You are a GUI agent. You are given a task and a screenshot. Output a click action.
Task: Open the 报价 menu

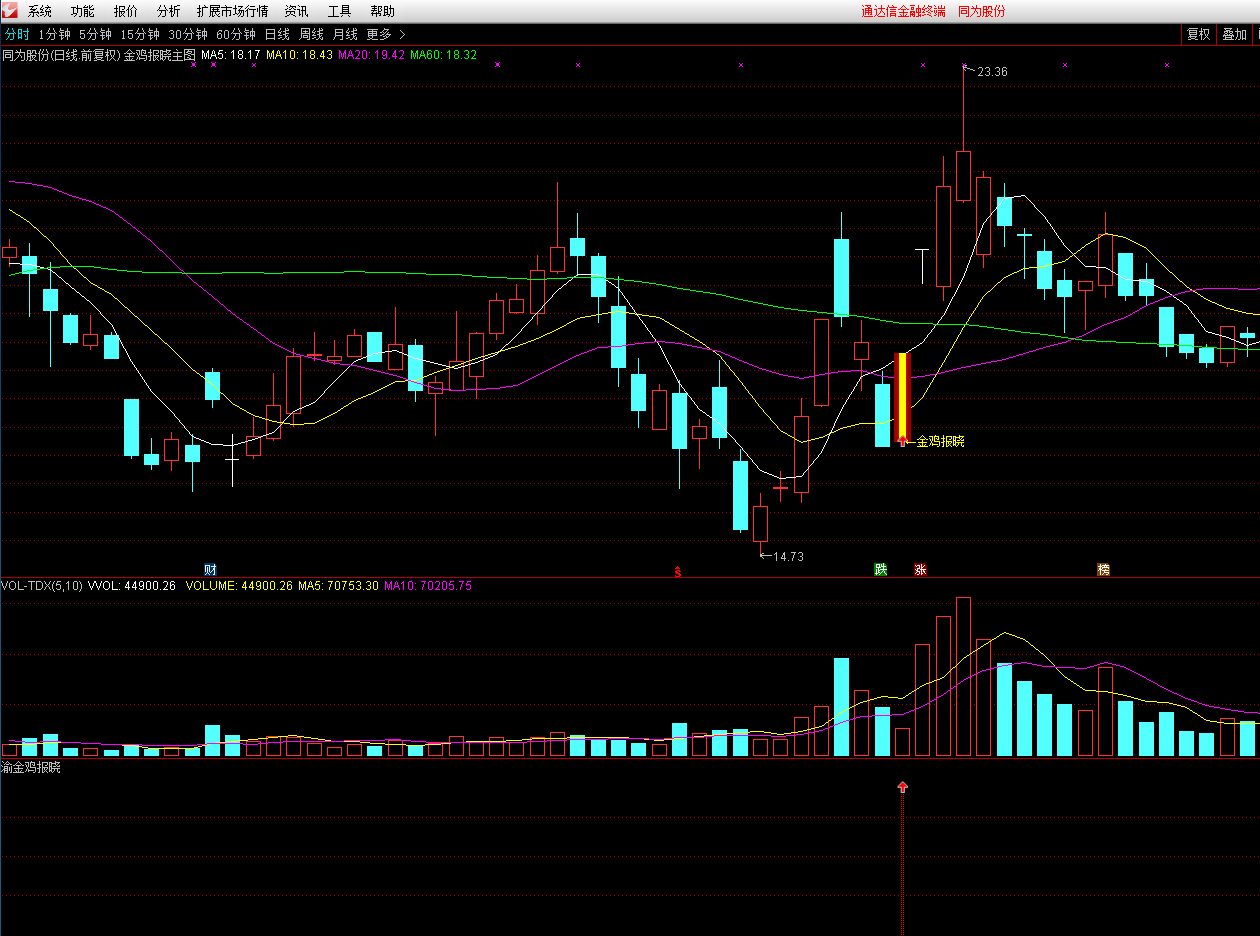126,12
